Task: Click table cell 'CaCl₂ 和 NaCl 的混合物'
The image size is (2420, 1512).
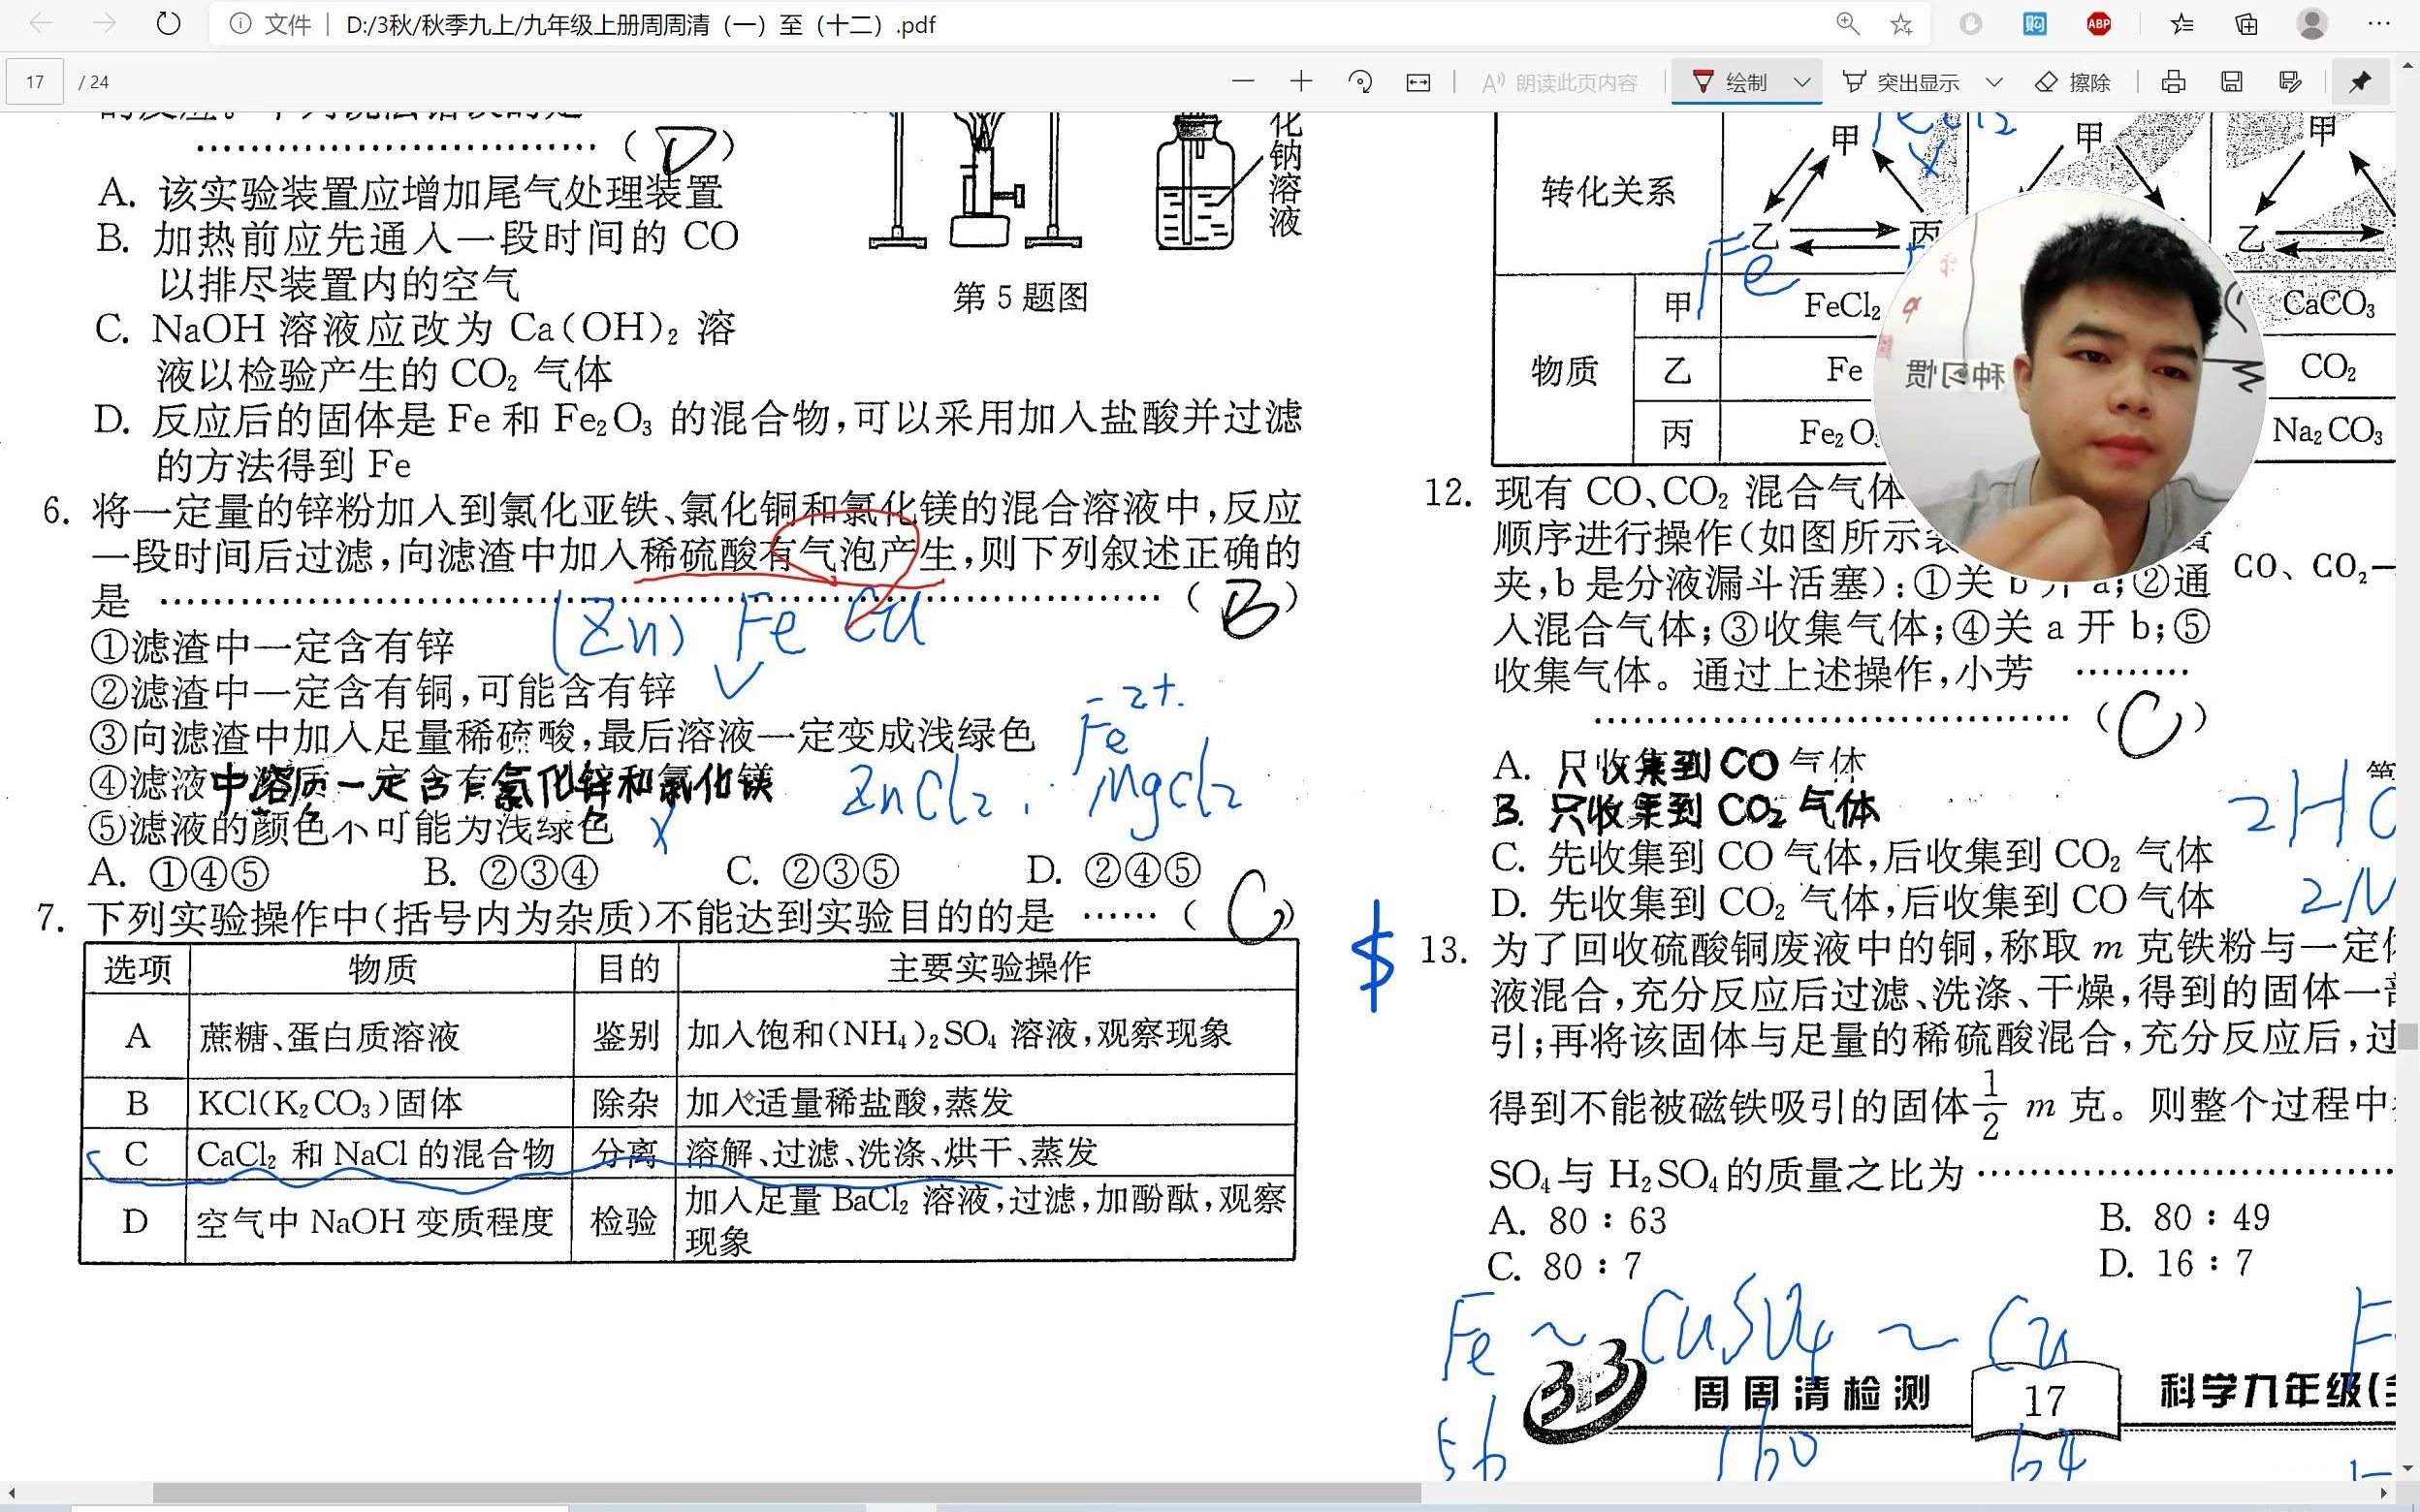Action: coord(375,1154)
